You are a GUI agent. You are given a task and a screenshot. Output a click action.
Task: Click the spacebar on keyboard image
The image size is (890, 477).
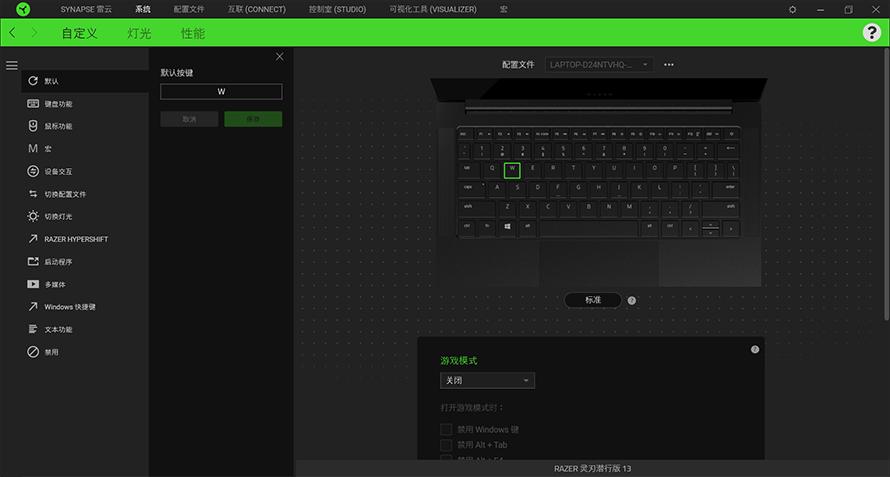pyautogui.click(x=588, y=228)
